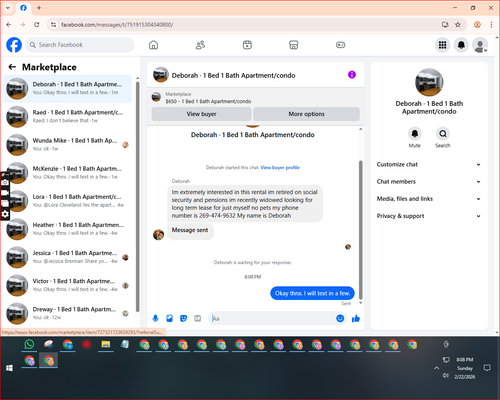This screenshot has height=400, width=500.
Task: Open the $650 listing title link
Action: [x=208, y=101]
